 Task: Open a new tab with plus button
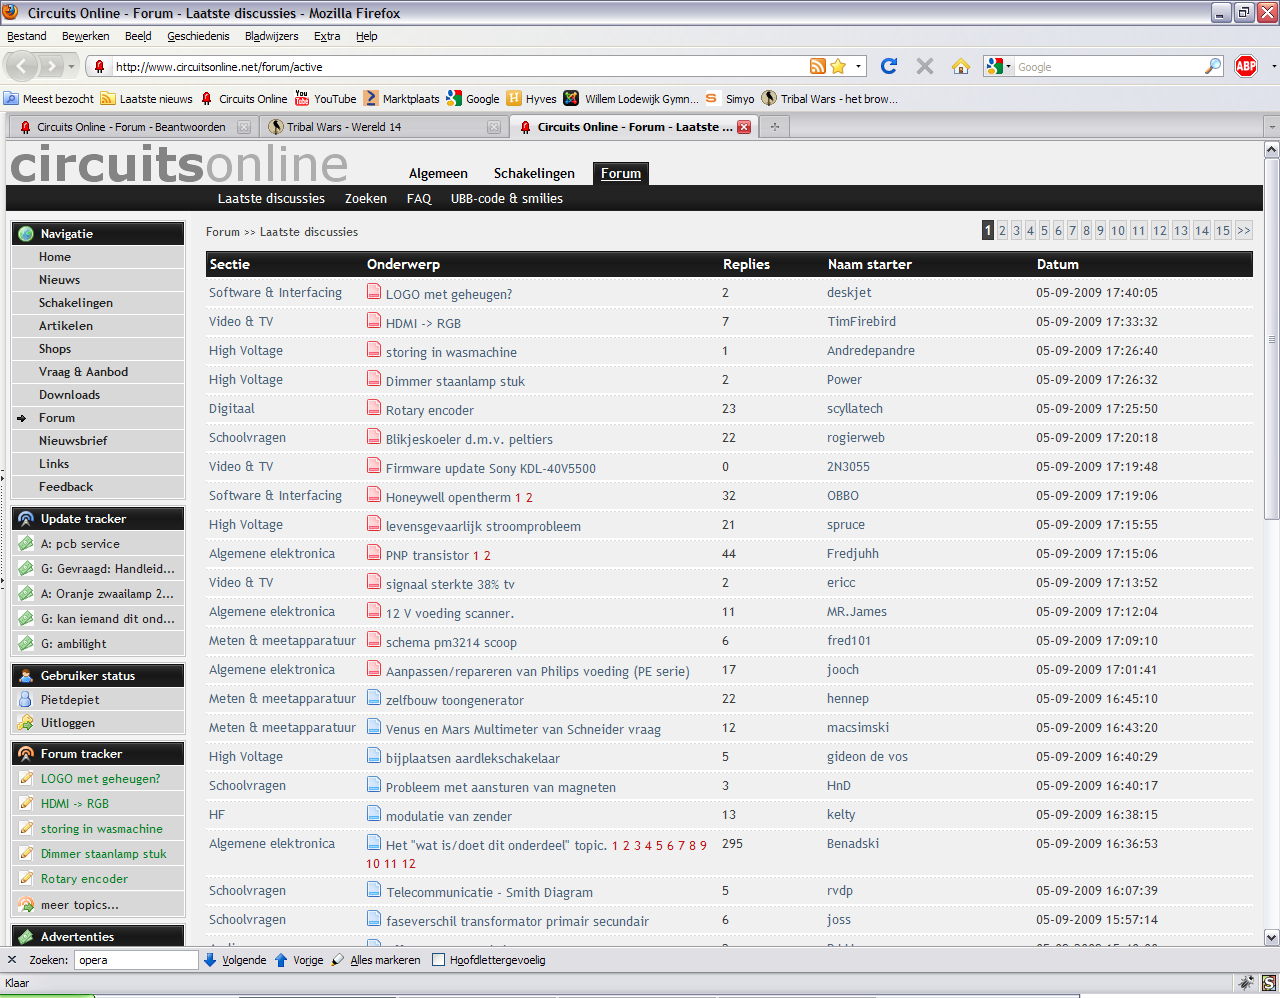[x=774, y=127]
